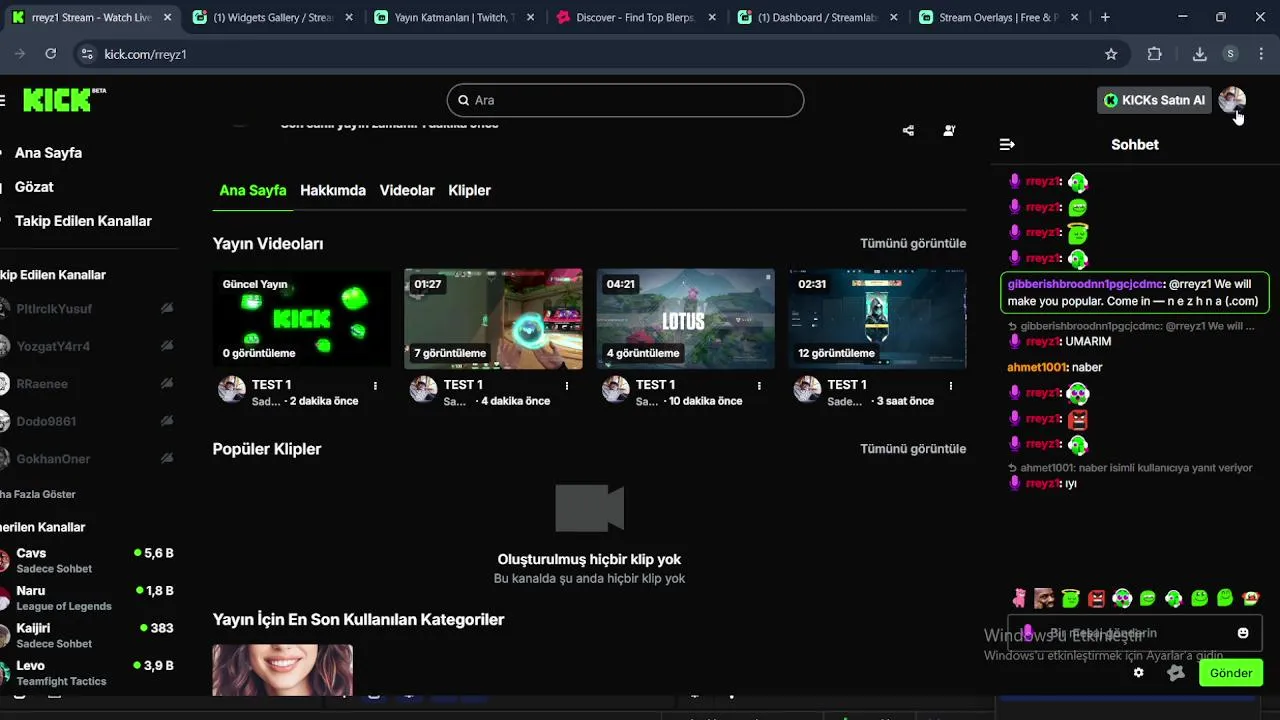Click the badge icon next to Gönder
Image resolution: width=1280 pixels, height=720 pixels.
(1176, 673)
